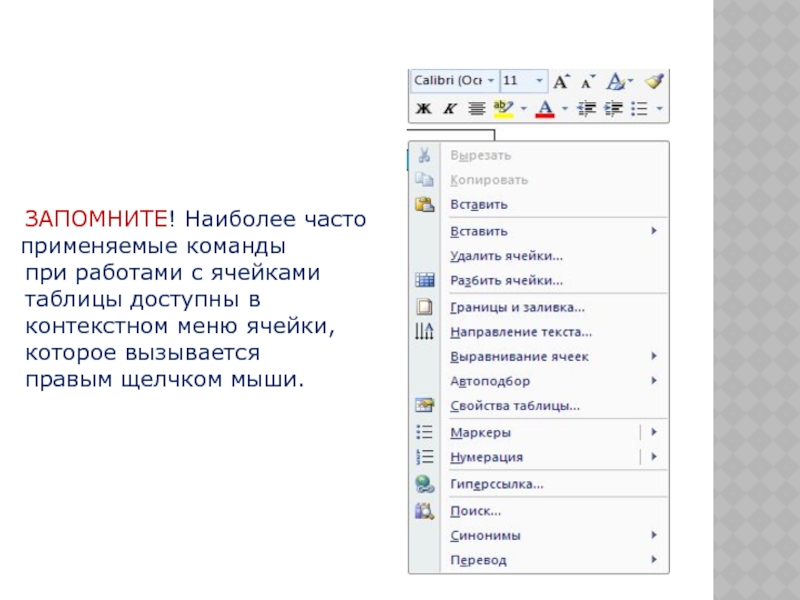Select 'Границы и заливка...' menu entry
The width and height of the screenshot is (800, 600).
(517, 308)
